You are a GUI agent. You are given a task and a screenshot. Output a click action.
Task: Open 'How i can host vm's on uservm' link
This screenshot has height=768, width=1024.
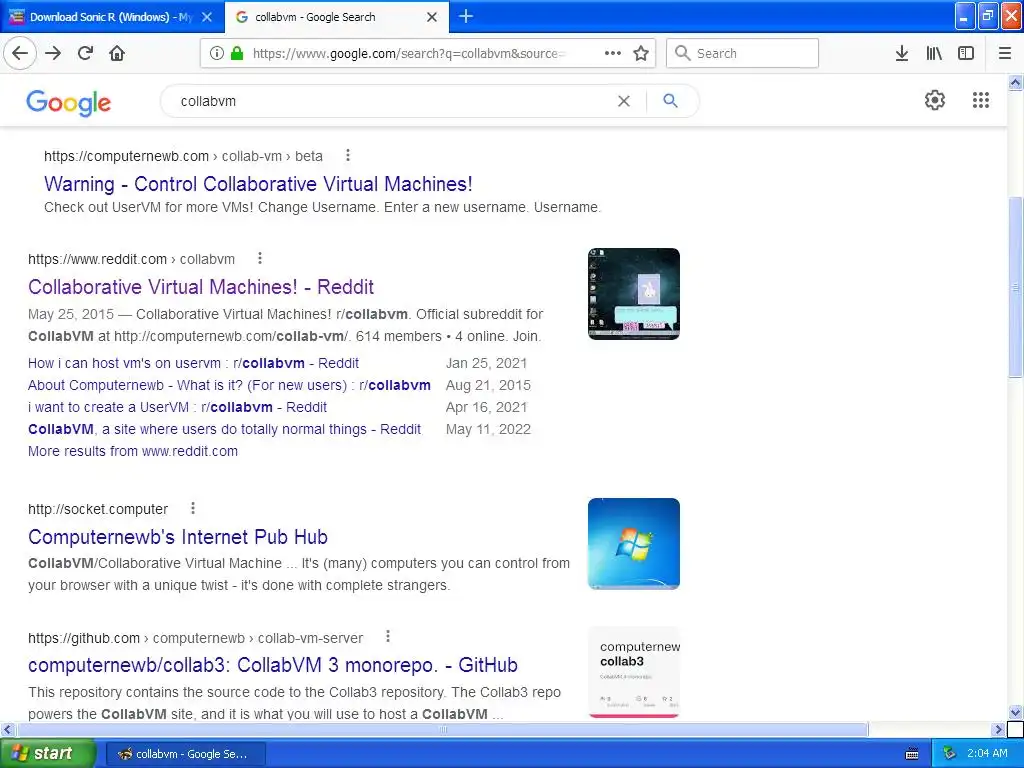(x=193, y=363)
